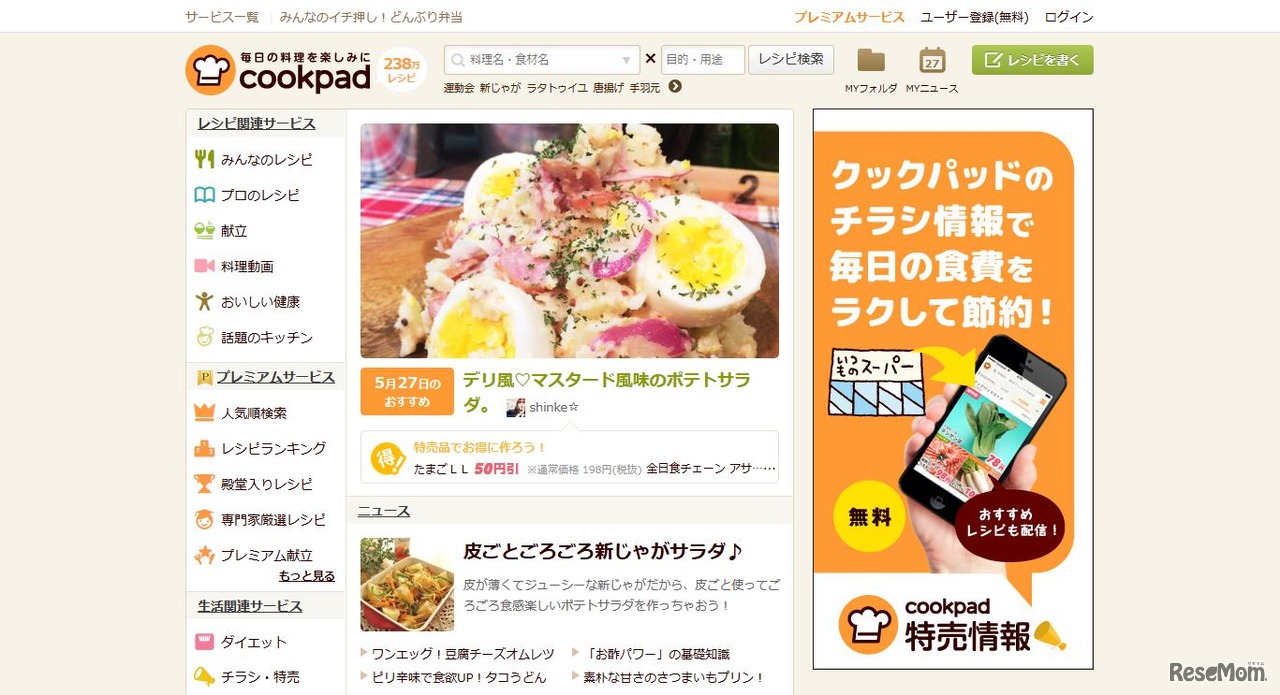
Task: Click the green レシピを書く button
Action: coord(1033,60)
